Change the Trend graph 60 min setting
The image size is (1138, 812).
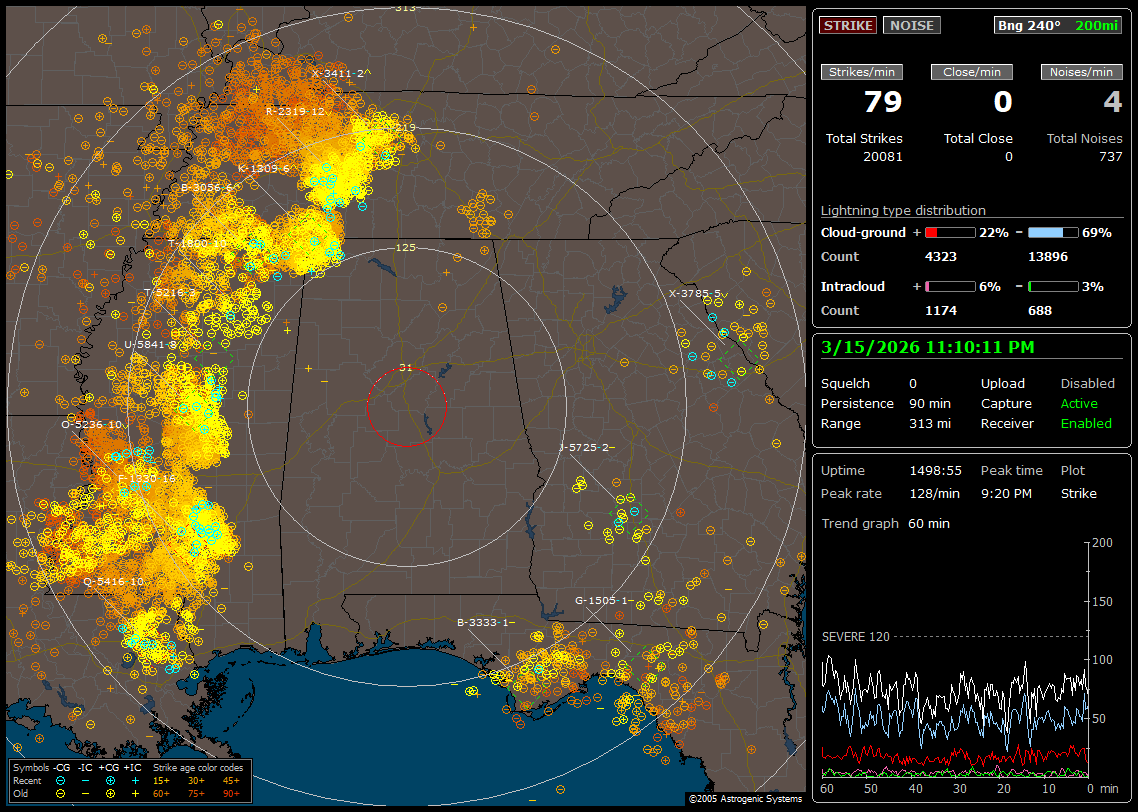point(929,524)
